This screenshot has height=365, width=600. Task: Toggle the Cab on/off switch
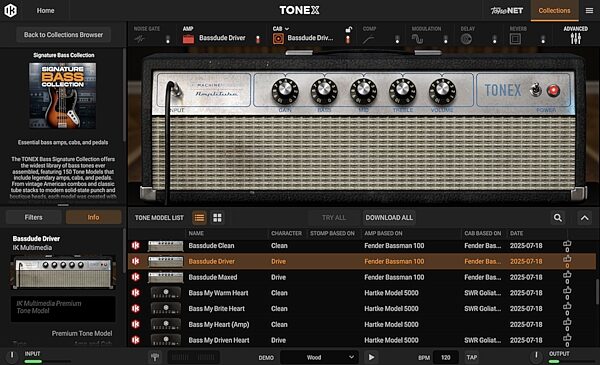(347, 39)
